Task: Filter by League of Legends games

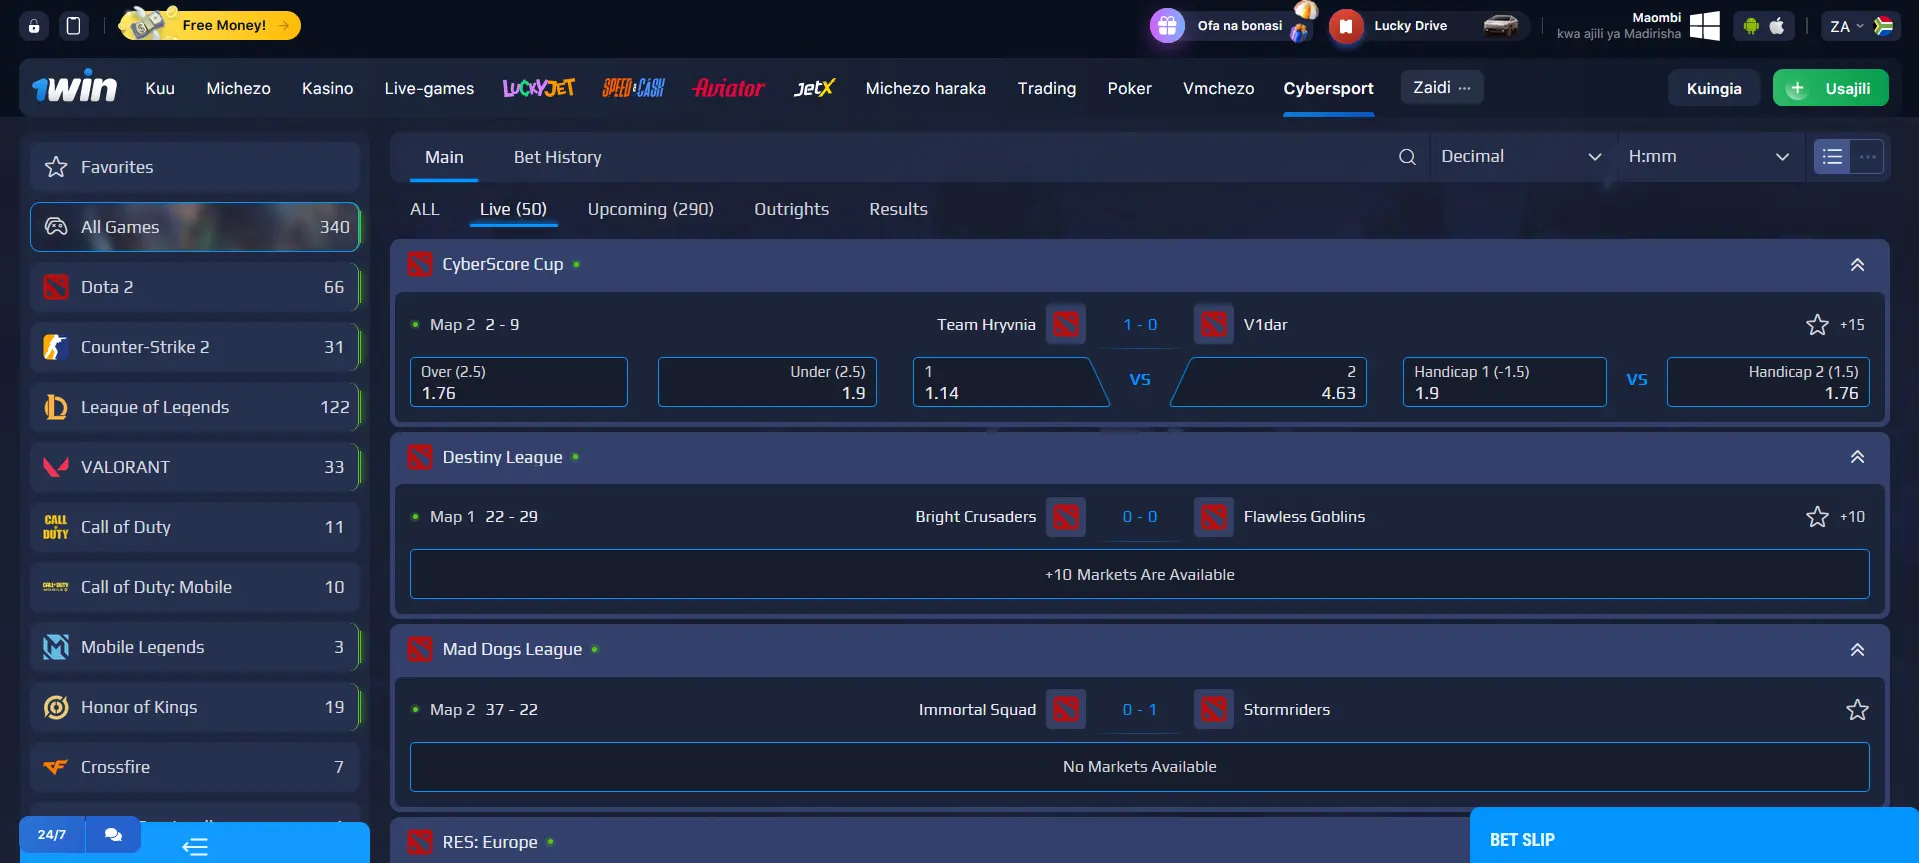Action: point(195,407)
